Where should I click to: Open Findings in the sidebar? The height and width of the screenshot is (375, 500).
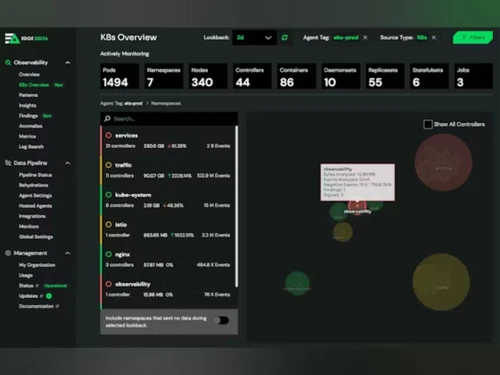28,116
